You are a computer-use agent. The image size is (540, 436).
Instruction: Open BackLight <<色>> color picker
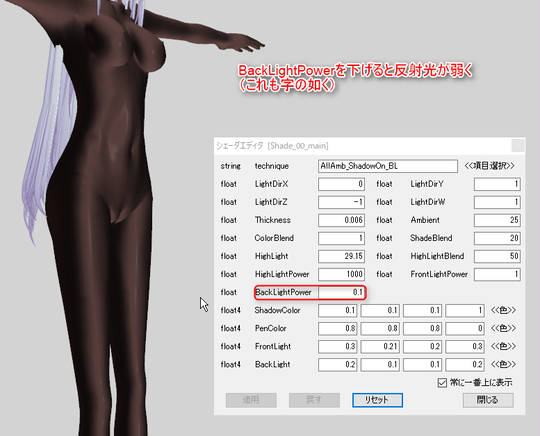[503, 364]
